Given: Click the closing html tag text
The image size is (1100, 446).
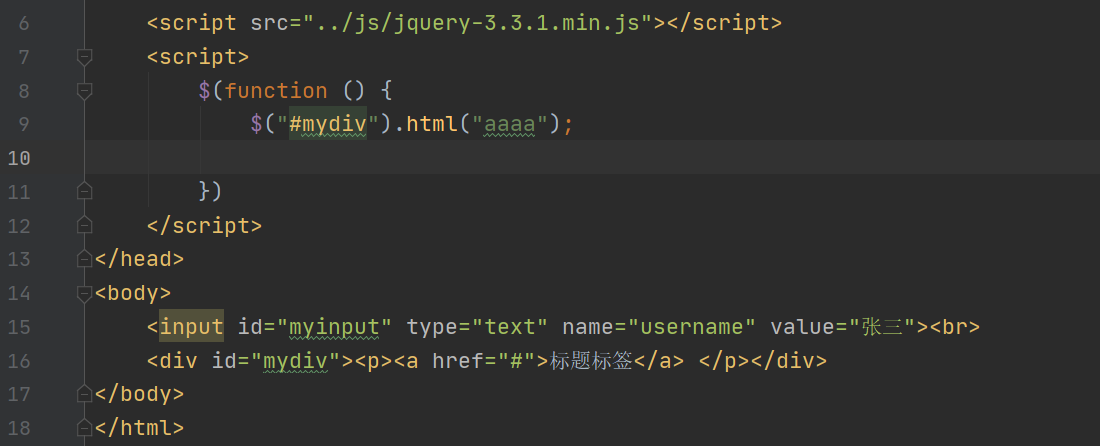Looking at the screenshot, I should (x=139, y=427).
